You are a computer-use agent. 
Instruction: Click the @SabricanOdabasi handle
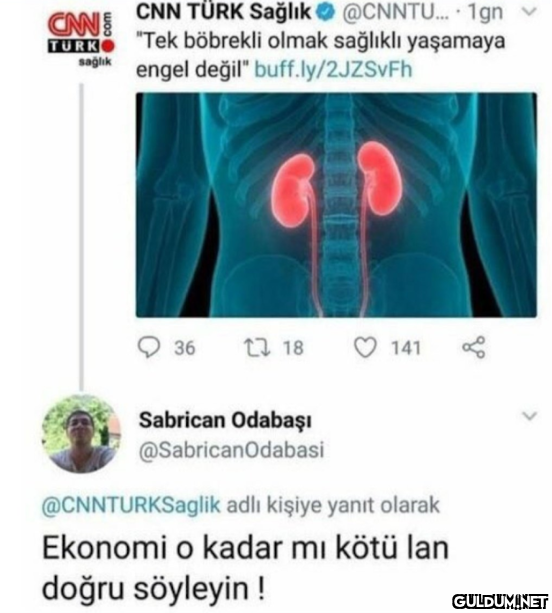click(232, 450)
